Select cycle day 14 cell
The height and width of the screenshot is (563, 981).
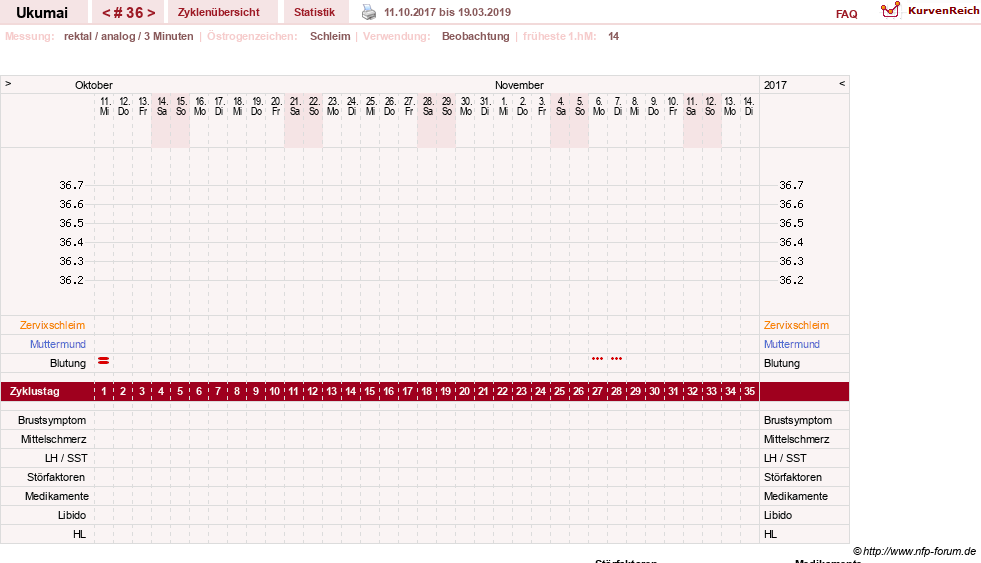(x=350, y=392)
